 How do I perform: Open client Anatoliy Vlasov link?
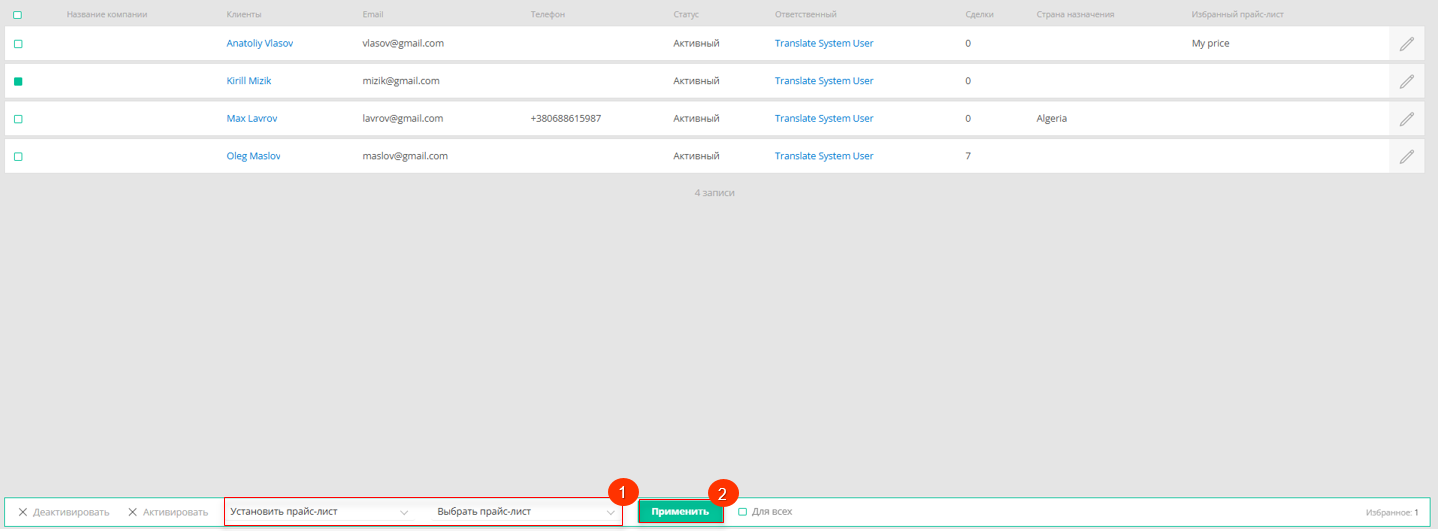[260, 44]
